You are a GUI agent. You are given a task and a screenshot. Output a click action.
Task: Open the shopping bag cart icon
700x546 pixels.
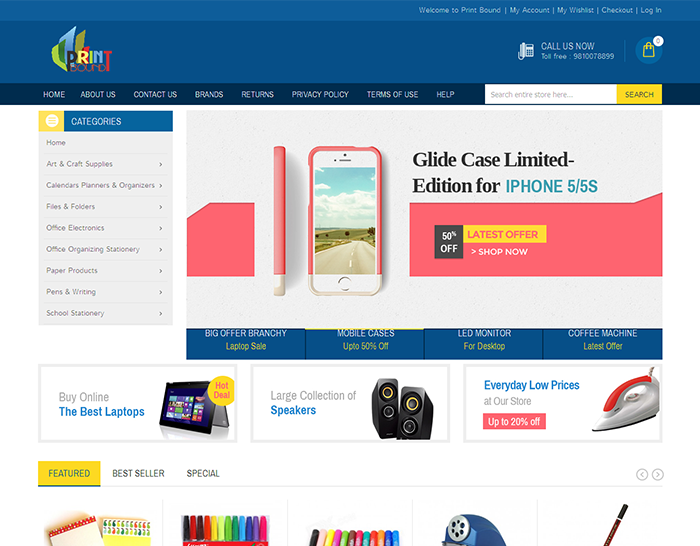click(649, 50)
